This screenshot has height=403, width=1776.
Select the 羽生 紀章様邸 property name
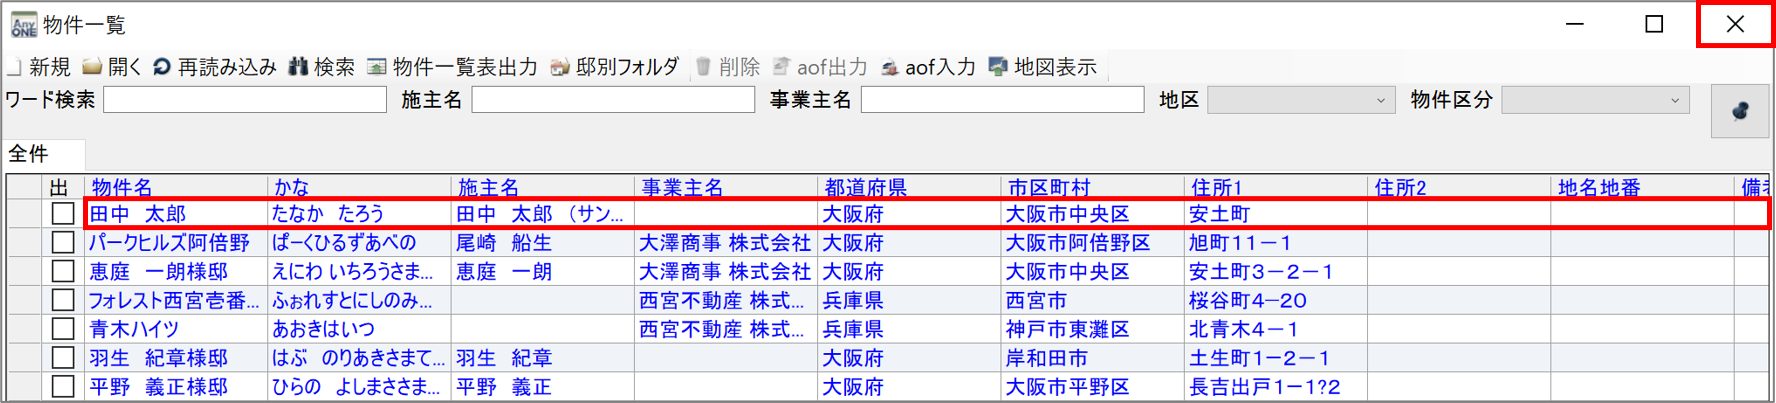tap(158, 358)
